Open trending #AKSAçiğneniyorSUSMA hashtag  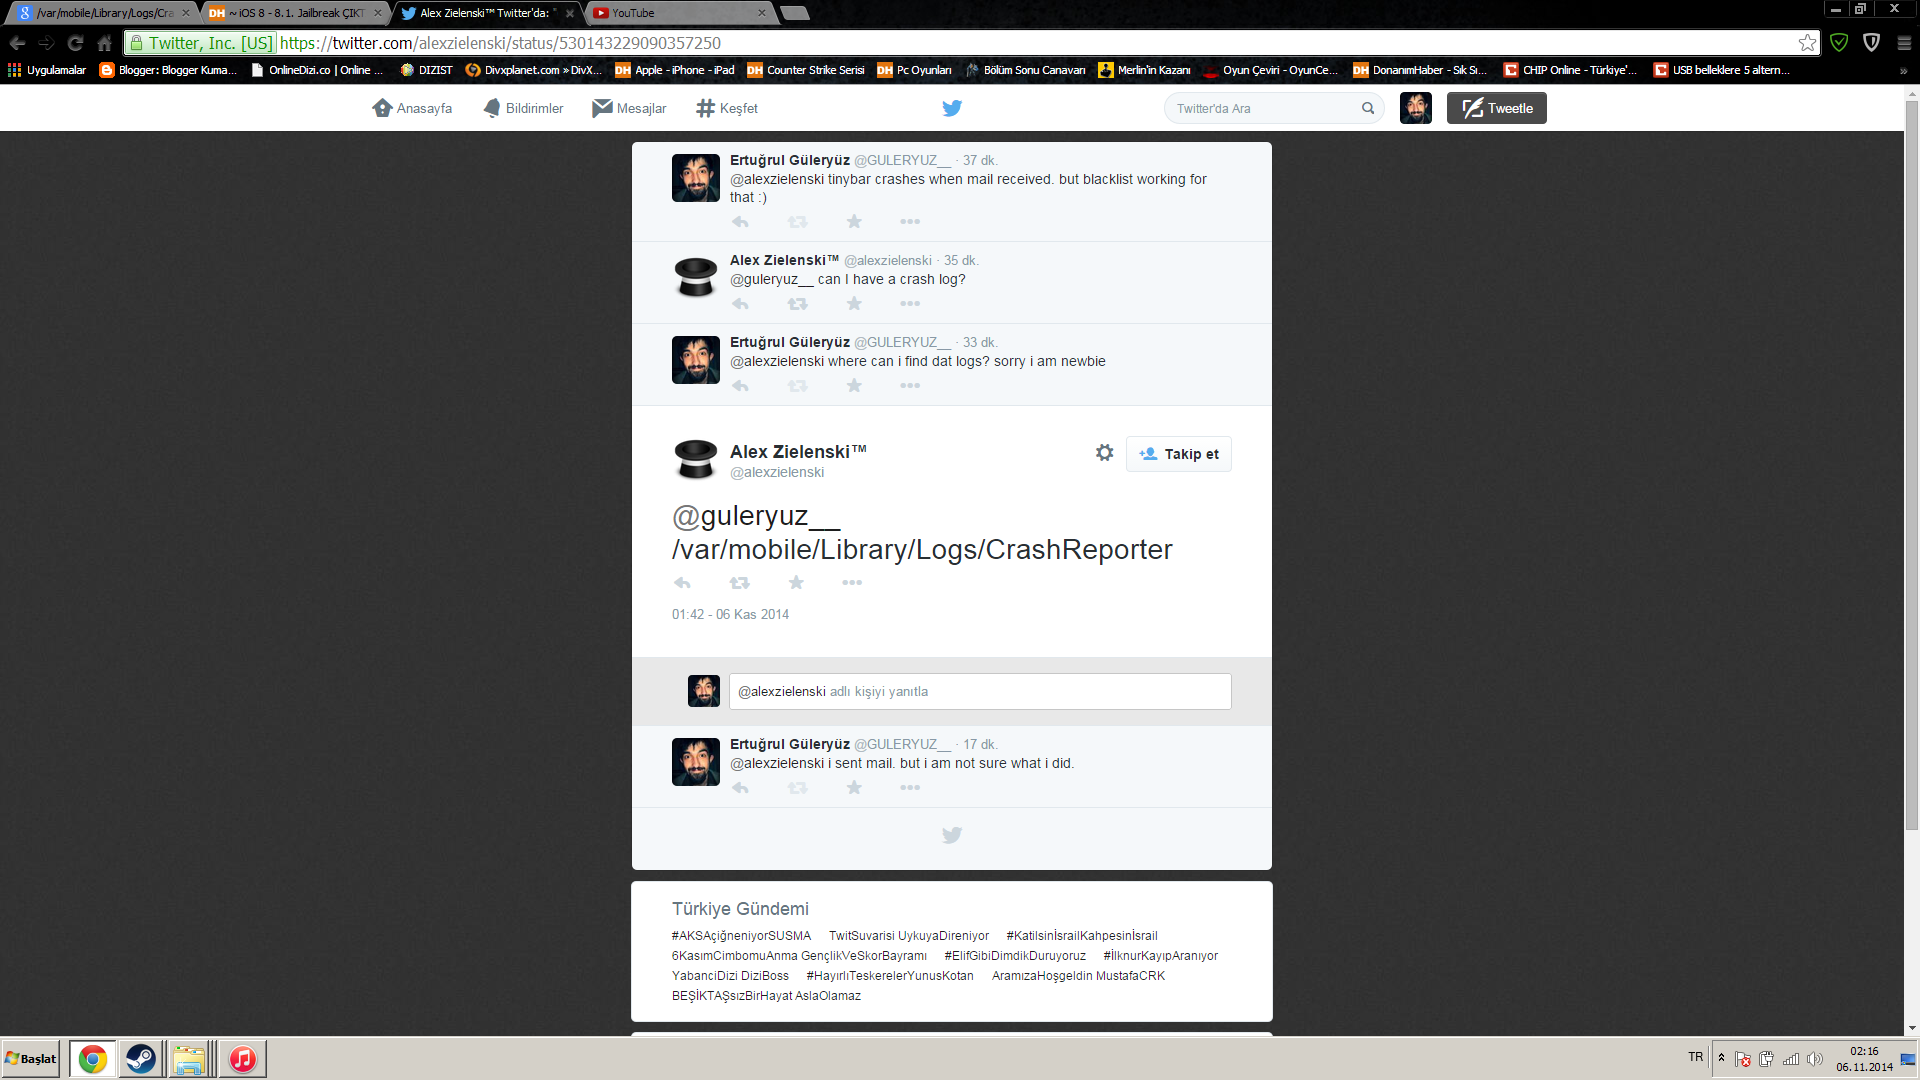click(741, 936)
